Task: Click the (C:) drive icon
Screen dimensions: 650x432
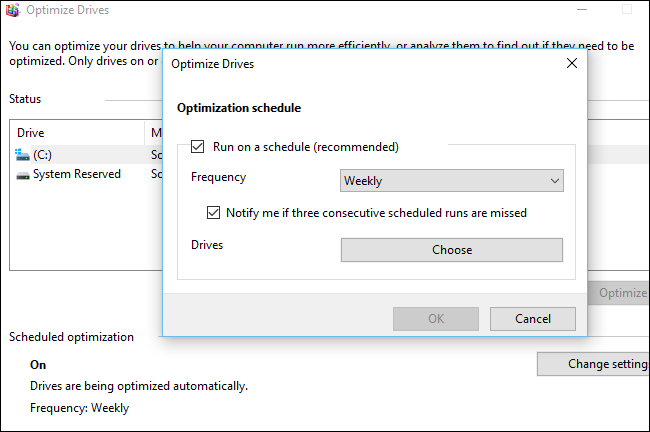Action: coord(24,154)
